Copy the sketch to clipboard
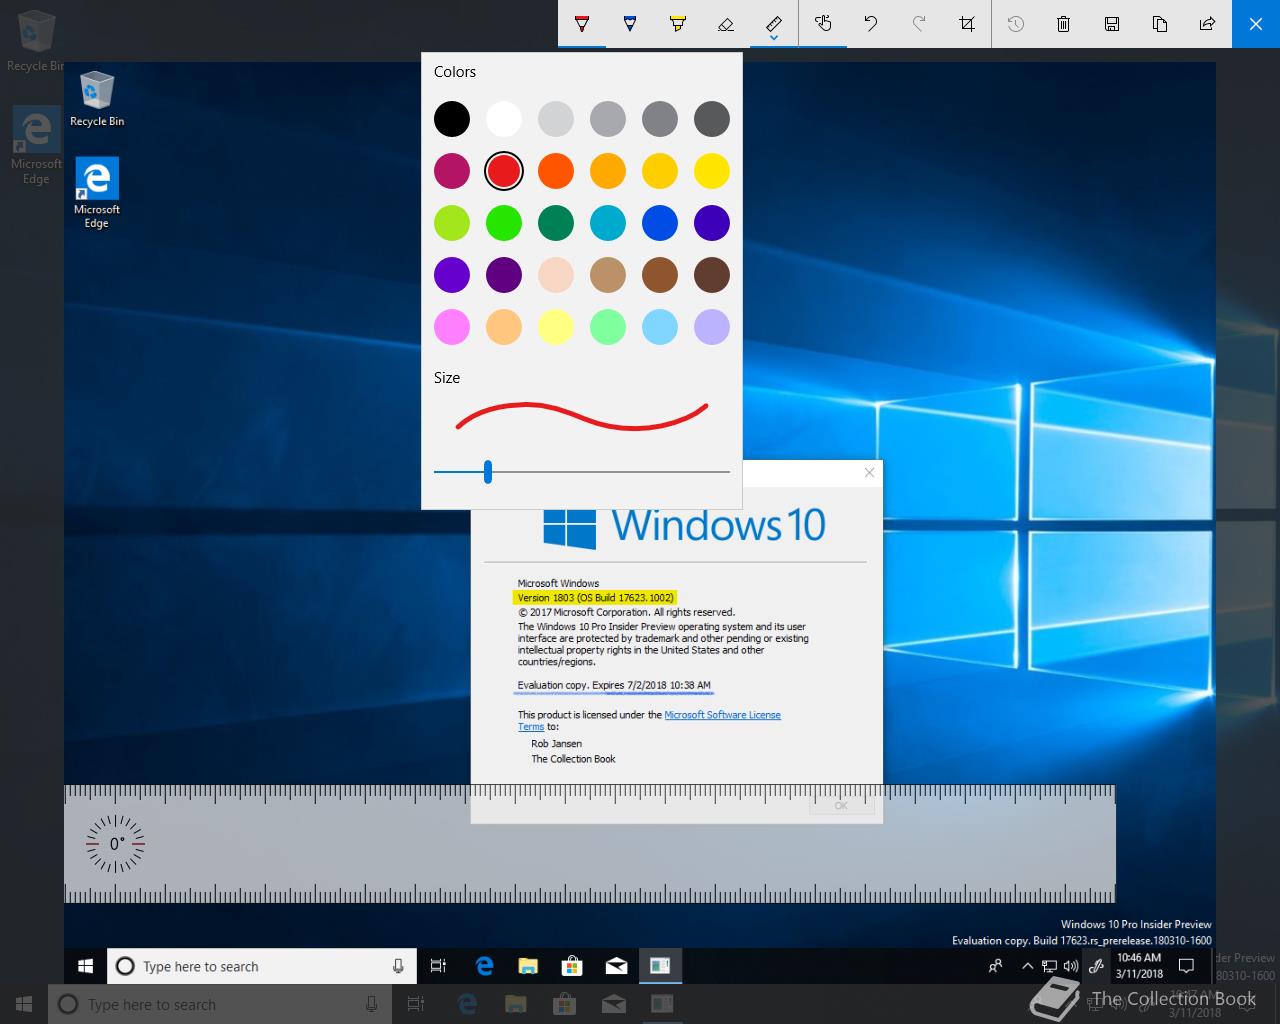 tap(1160, 23)
